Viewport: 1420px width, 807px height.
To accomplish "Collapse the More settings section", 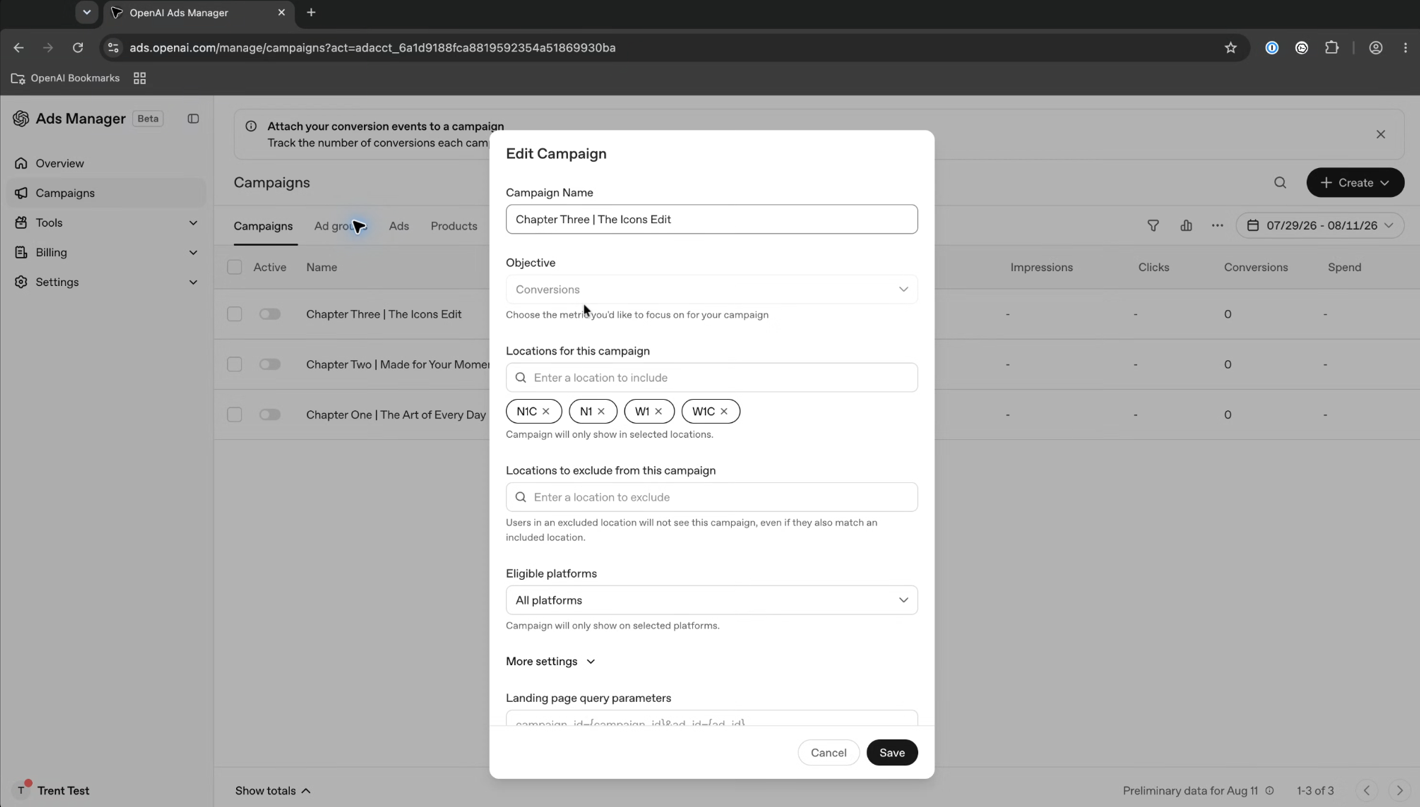I will point(551,662).
